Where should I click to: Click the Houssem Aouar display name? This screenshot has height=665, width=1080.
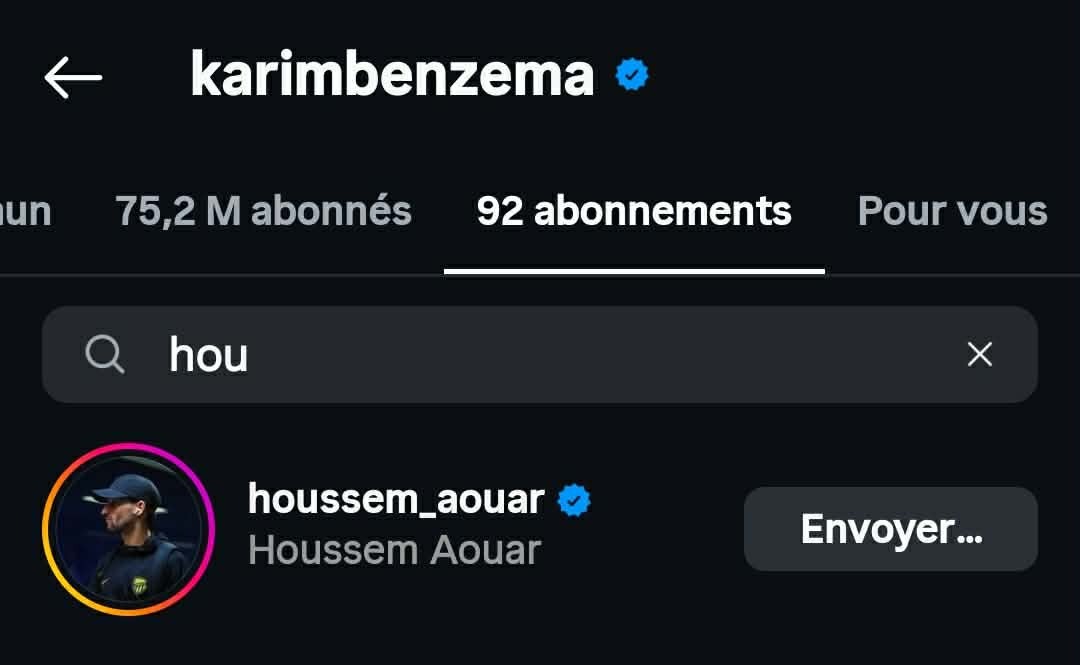[x=394, y=551]
